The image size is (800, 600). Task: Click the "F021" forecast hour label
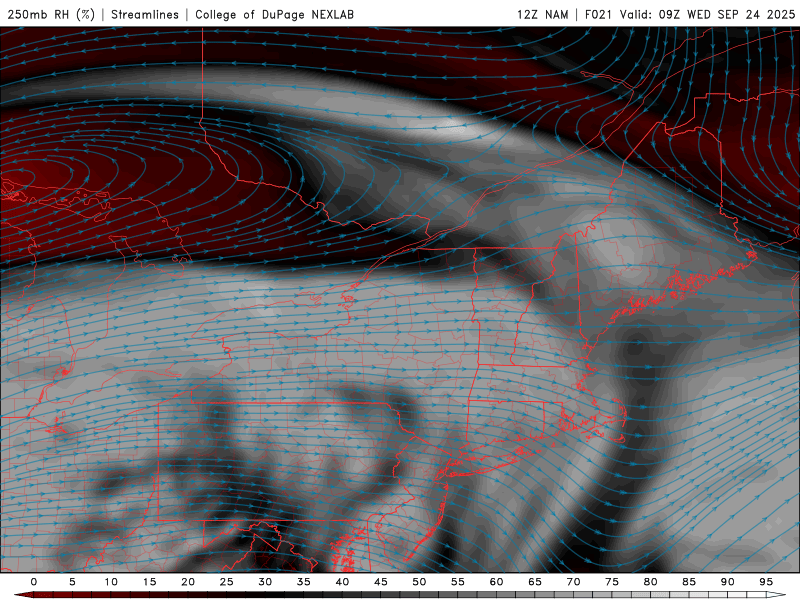[x=598, y=14]
